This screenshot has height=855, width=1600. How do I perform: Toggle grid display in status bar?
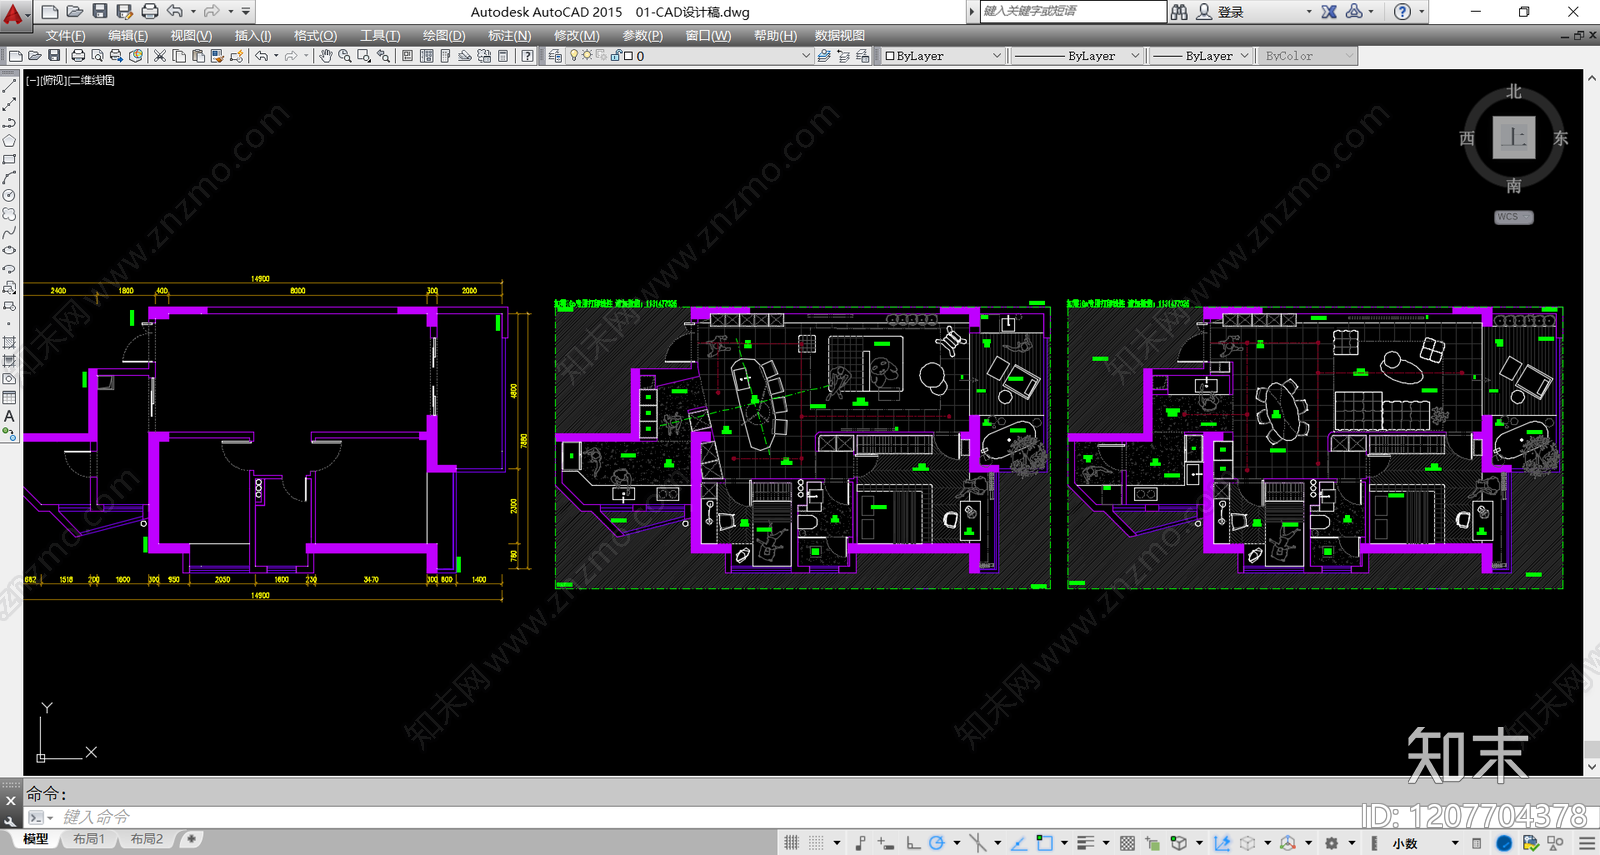coord(791,843)
